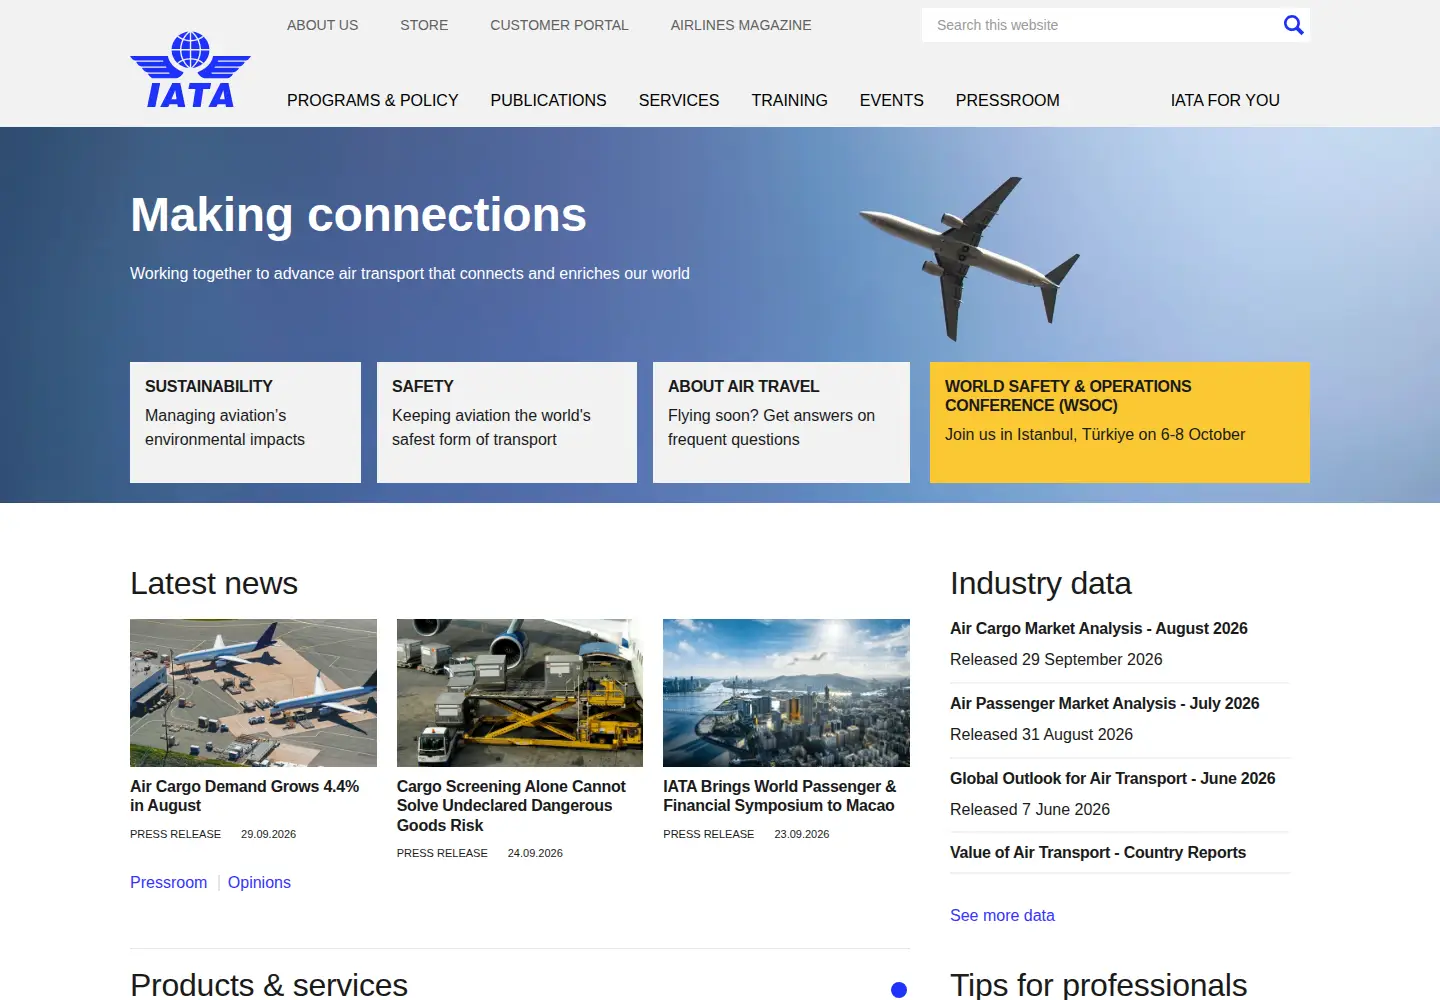The width and height of the screenshot is (1440, 1000).
Task: Open About Air Travel card
Action: pos(781,422)
